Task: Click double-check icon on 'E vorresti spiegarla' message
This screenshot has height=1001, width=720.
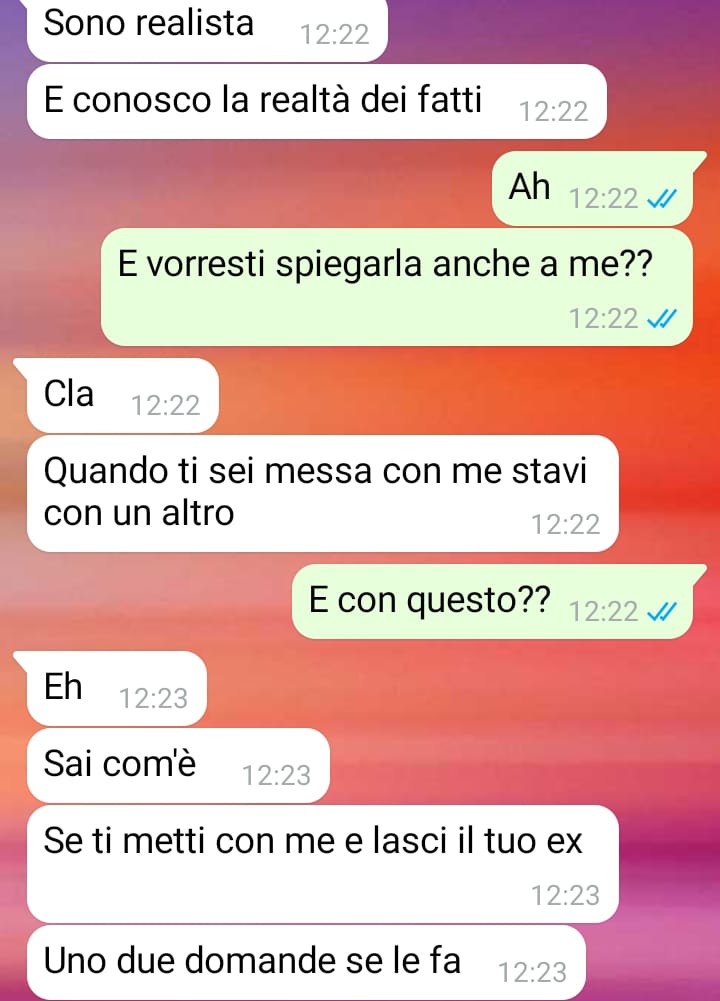Action: [x=661, y=319]
